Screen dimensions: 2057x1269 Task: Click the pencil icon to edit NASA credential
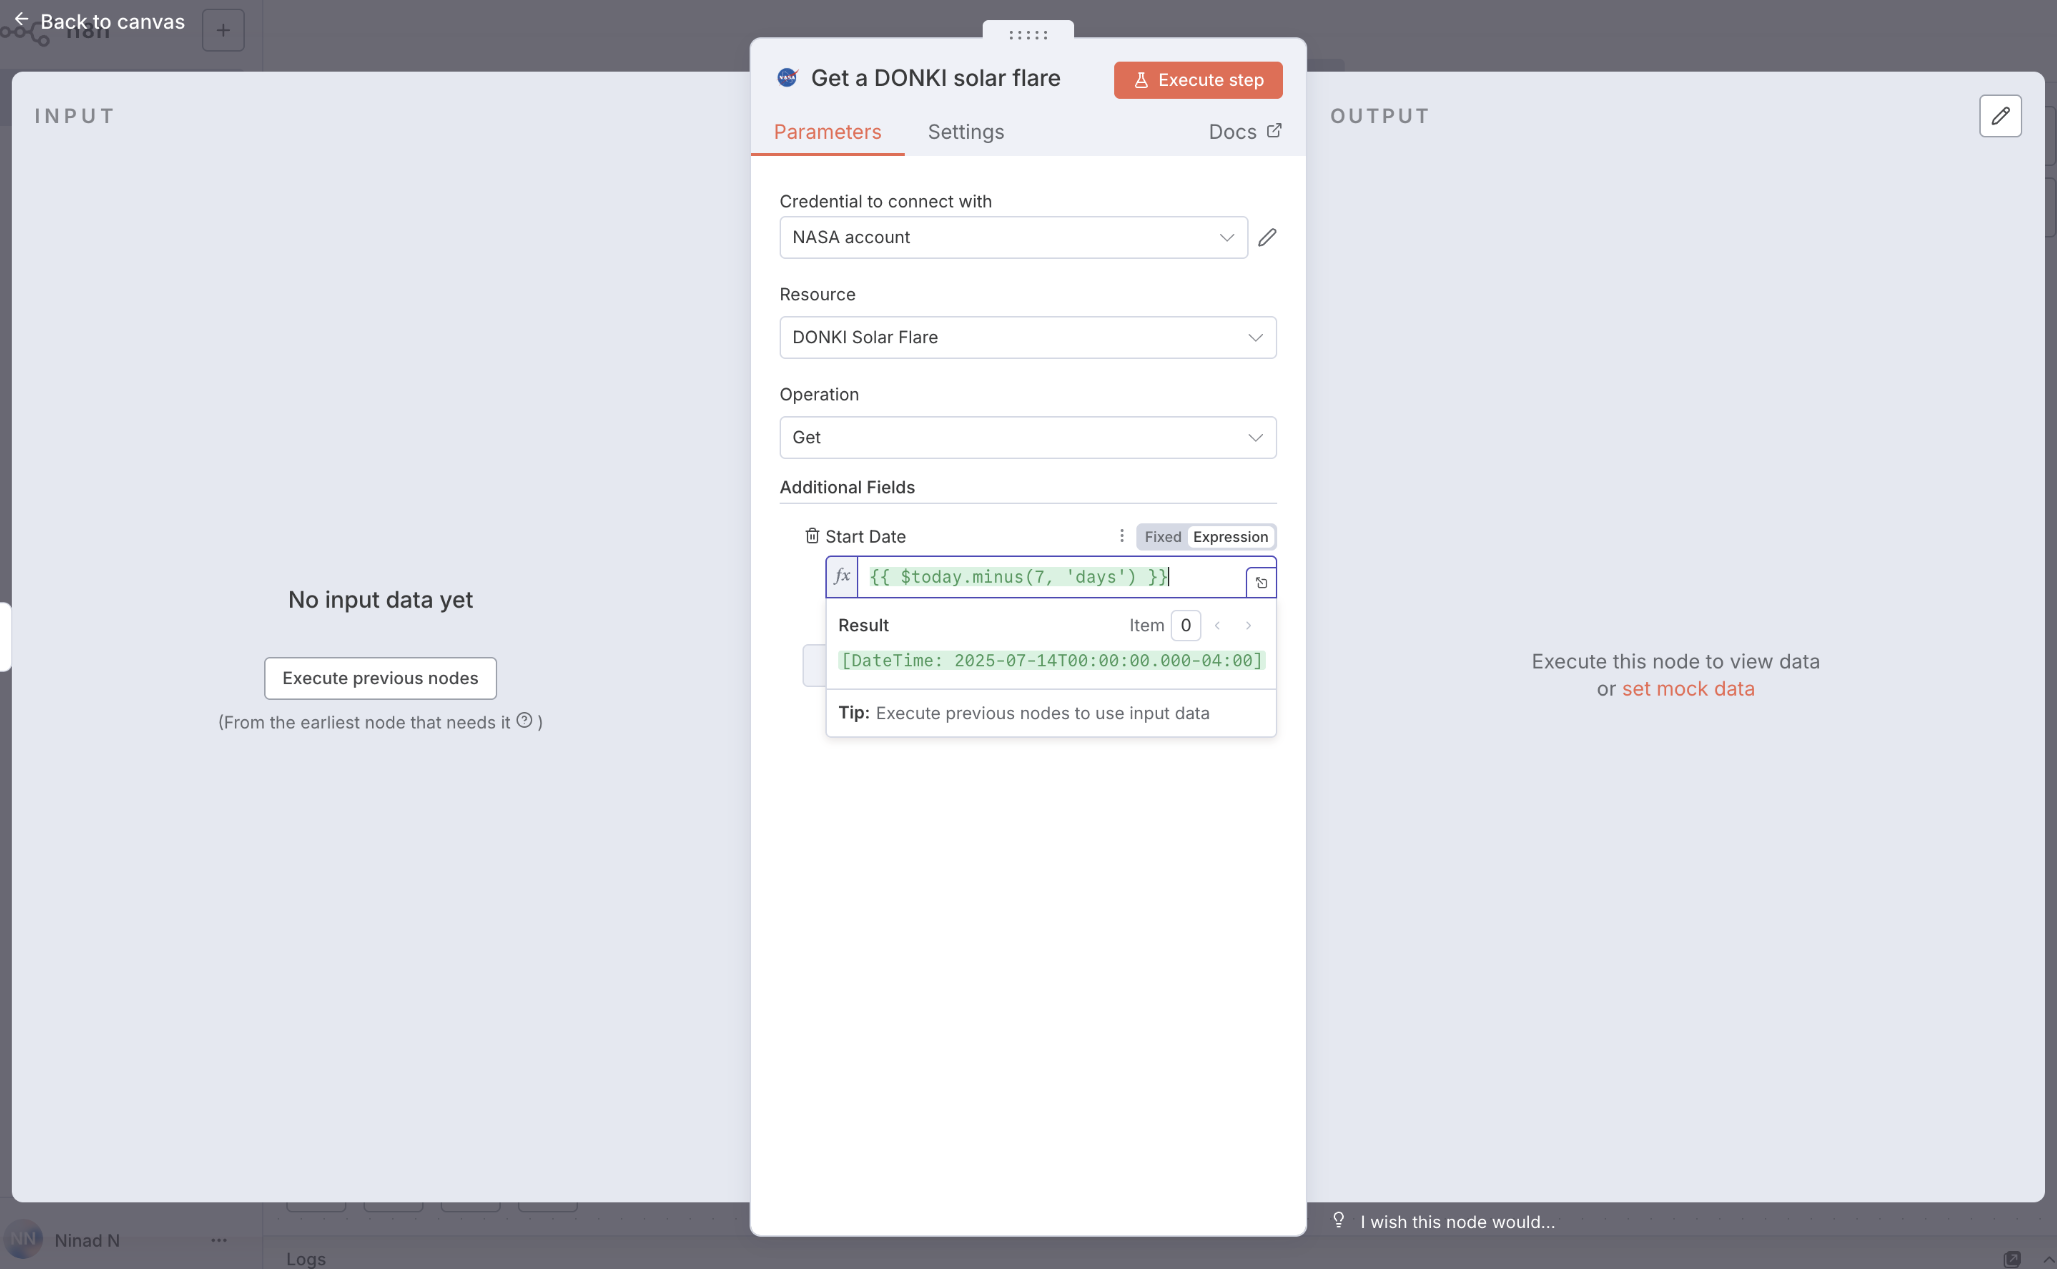coord(1267,237)
